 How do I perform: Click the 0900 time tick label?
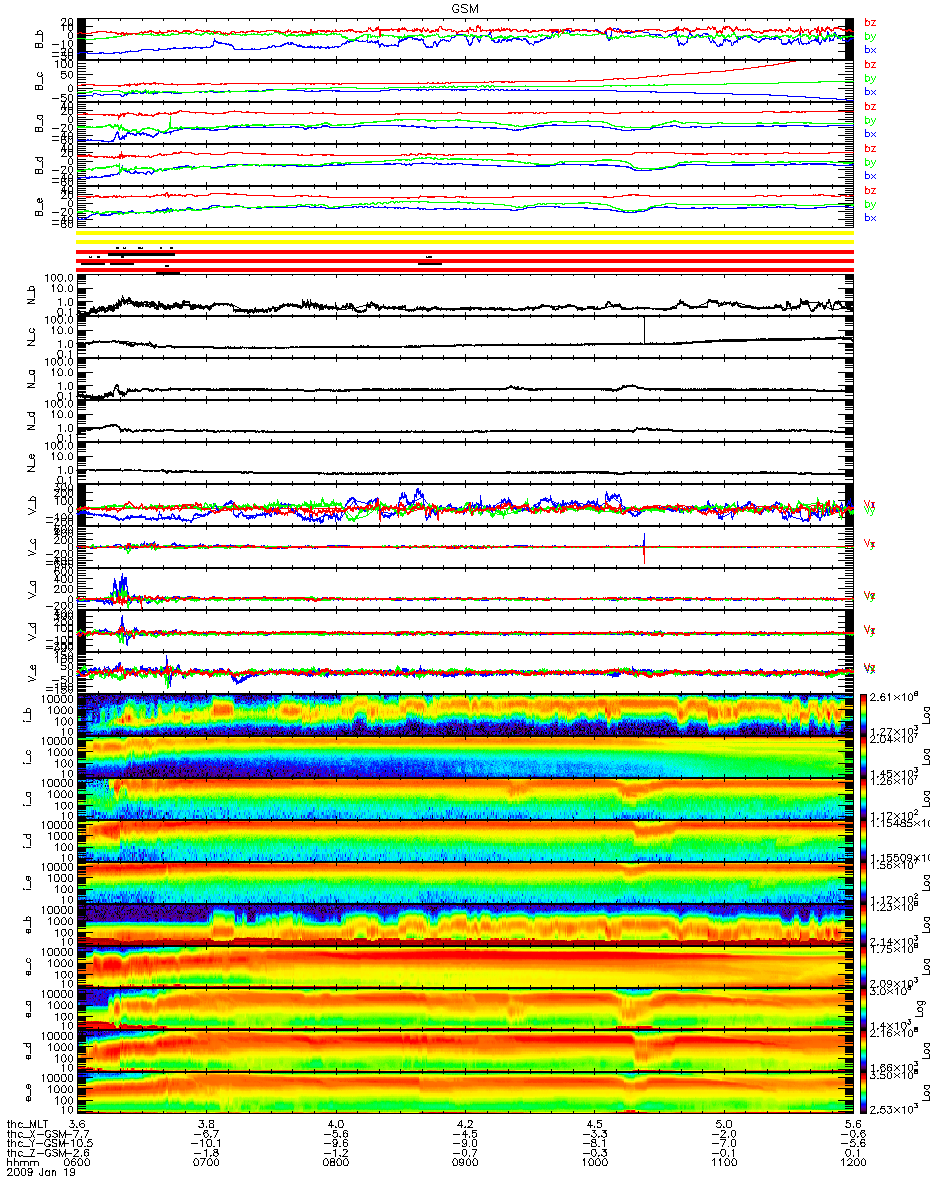coord(465,1163)
